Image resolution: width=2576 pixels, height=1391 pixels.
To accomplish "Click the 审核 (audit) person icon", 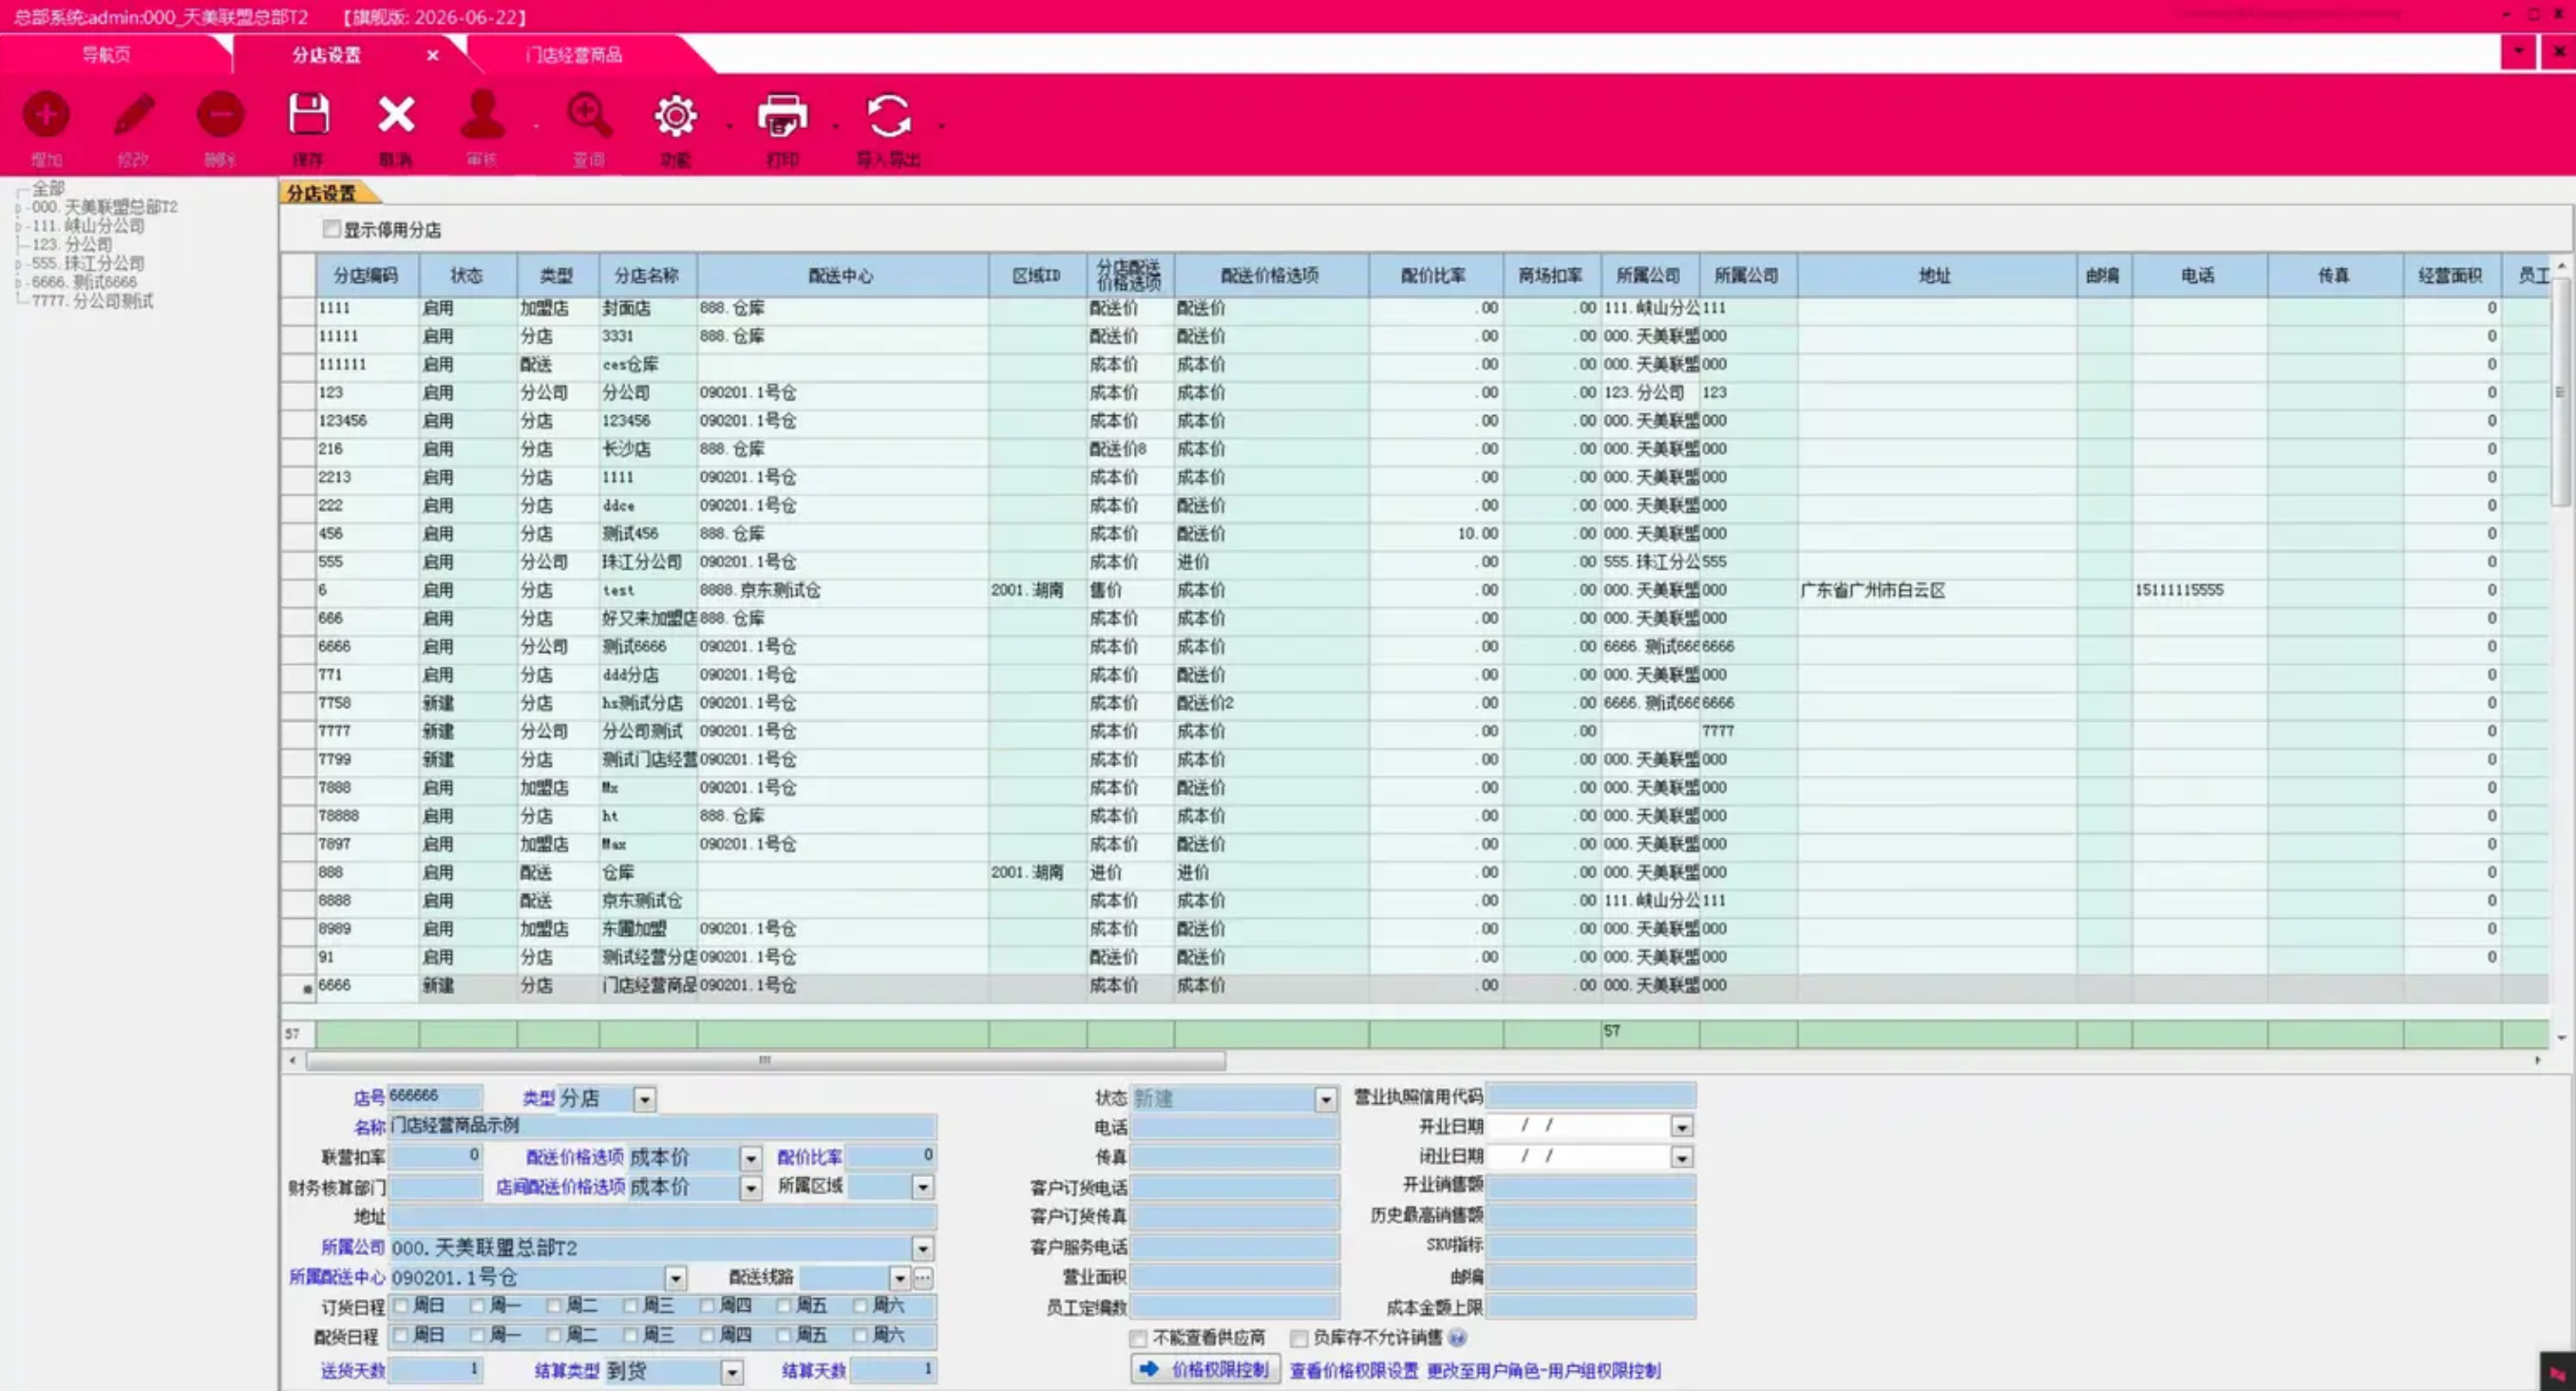I will point(482,114).
